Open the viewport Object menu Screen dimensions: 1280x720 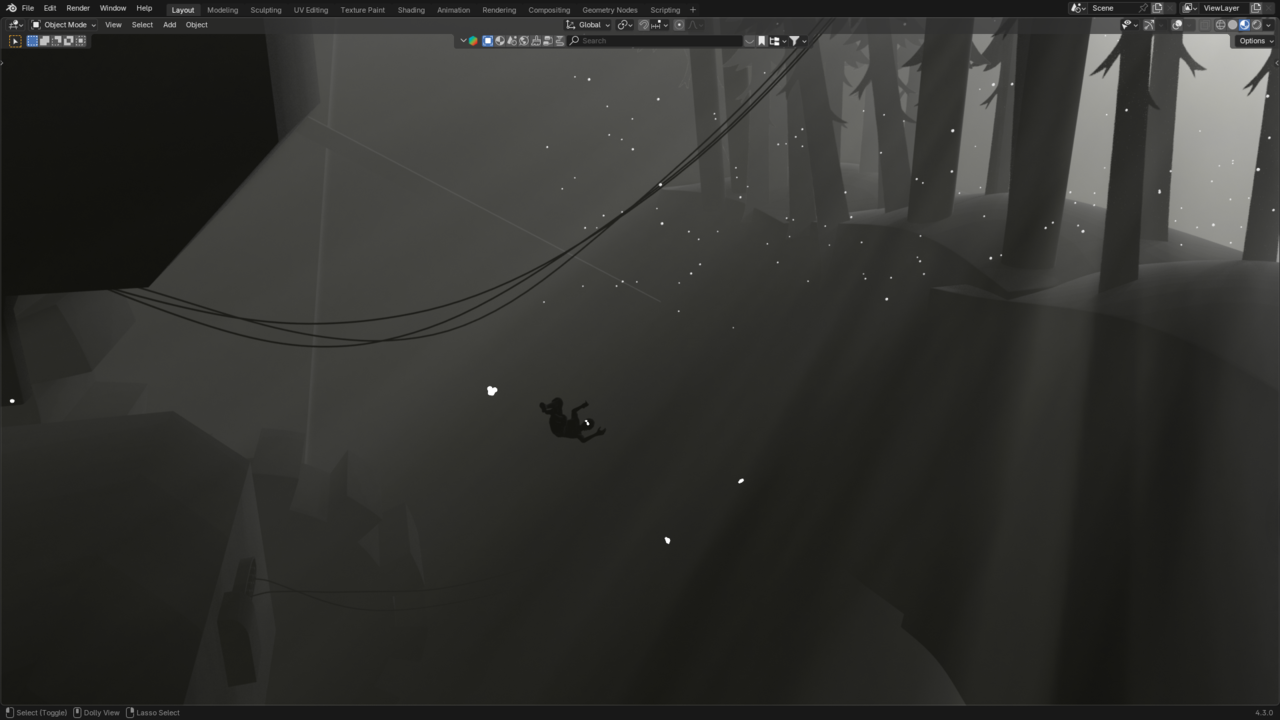[197, 25]
